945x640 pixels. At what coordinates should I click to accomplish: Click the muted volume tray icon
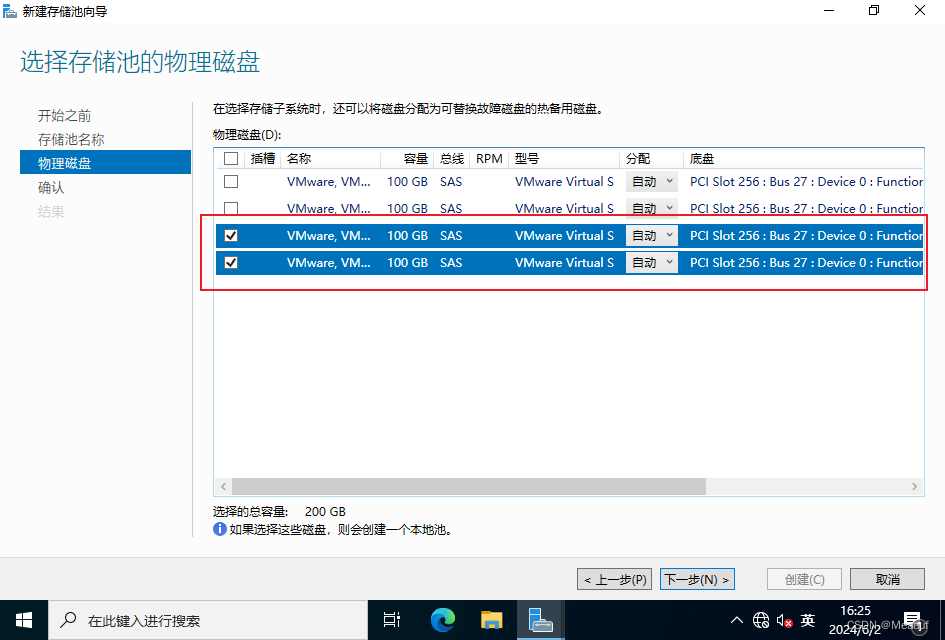[x=784, y=620]
